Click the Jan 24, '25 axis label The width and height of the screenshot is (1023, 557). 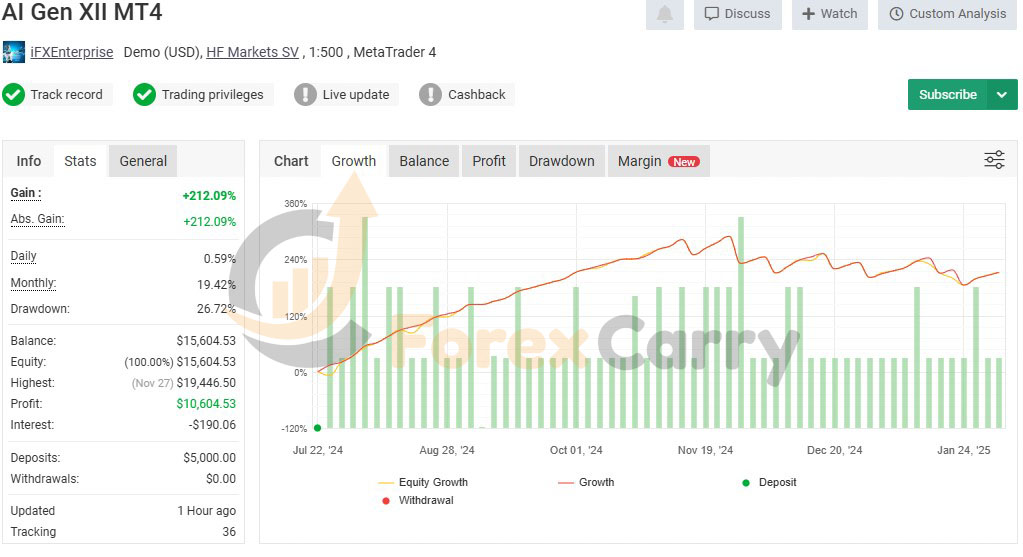click(964, 450)
